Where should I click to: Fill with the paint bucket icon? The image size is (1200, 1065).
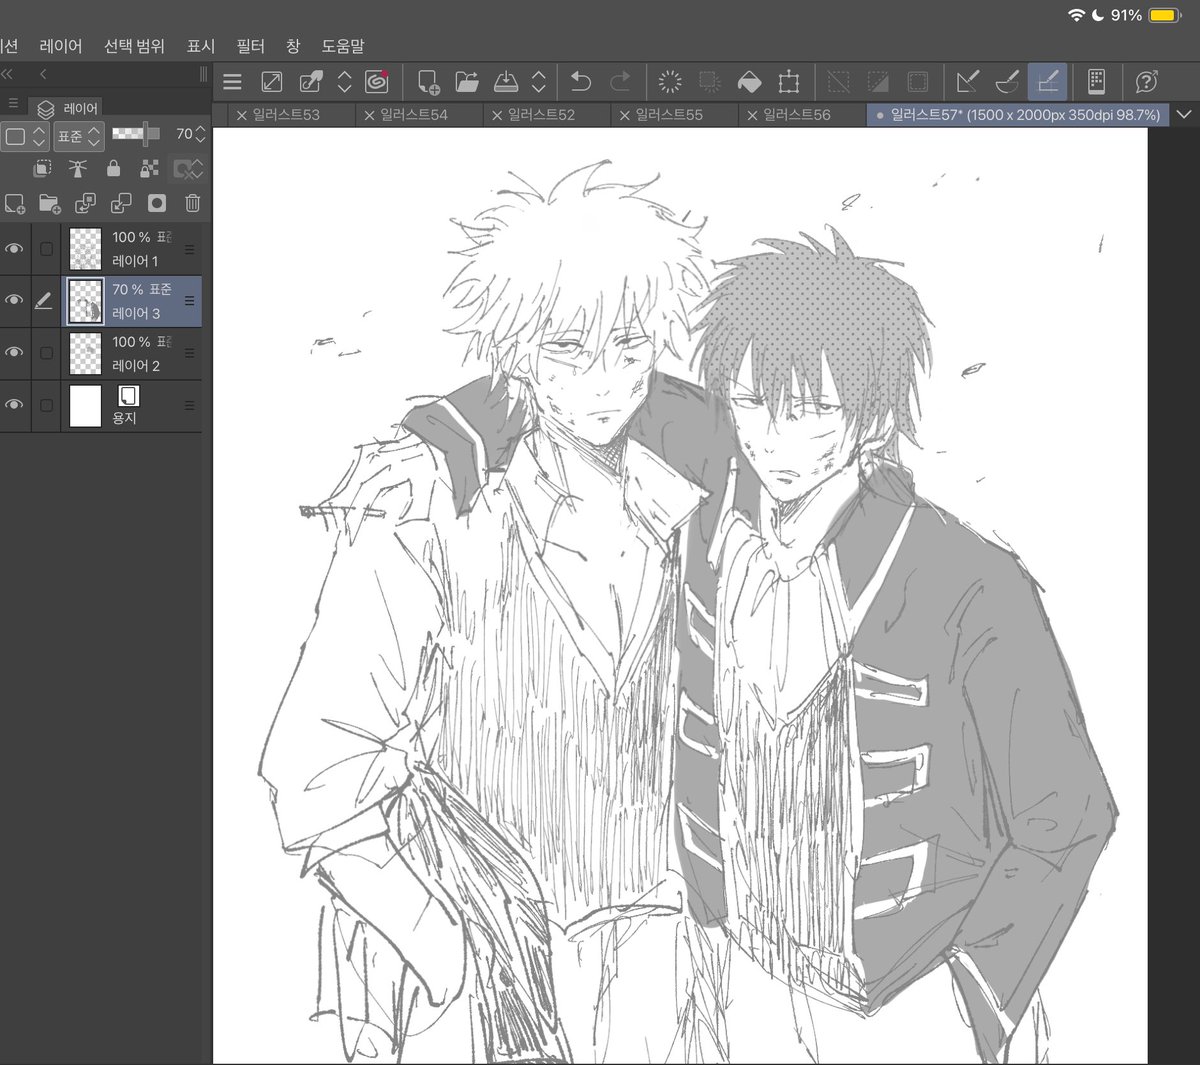749,82
